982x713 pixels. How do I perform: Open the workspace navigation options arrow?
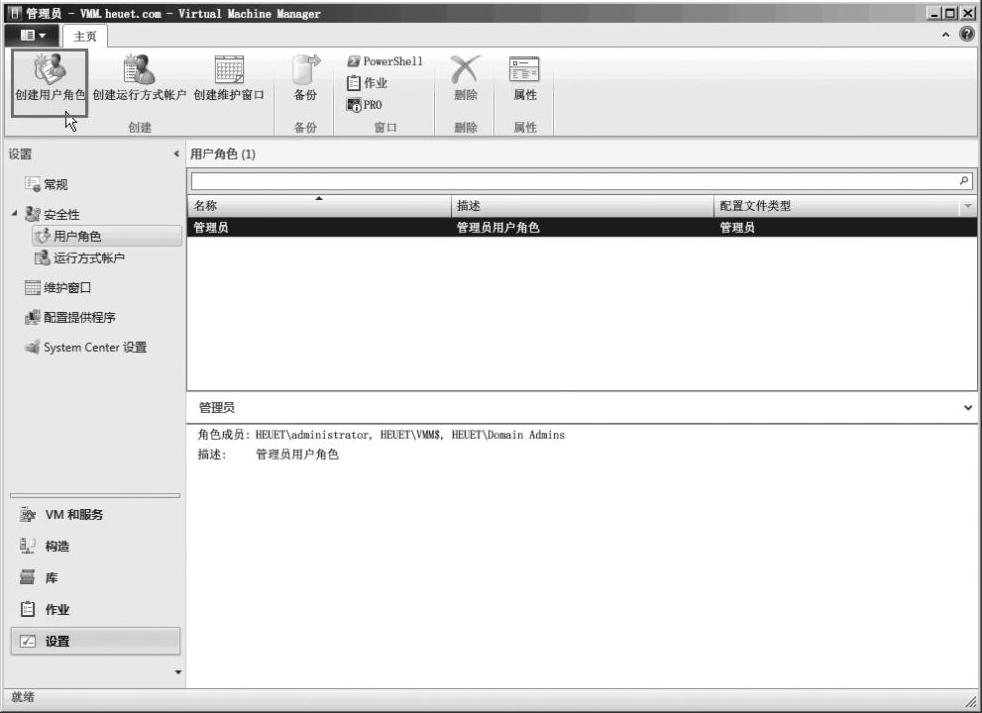coord(178,672)
